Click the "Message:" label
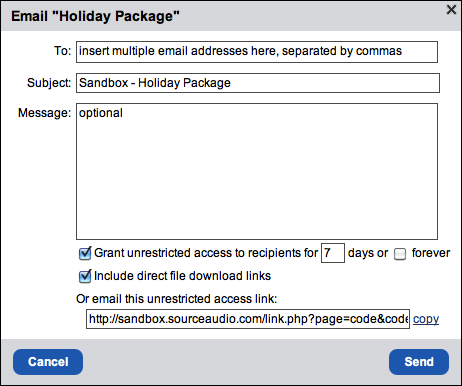Screen dimensions: 462x386 tap(45, 113)
